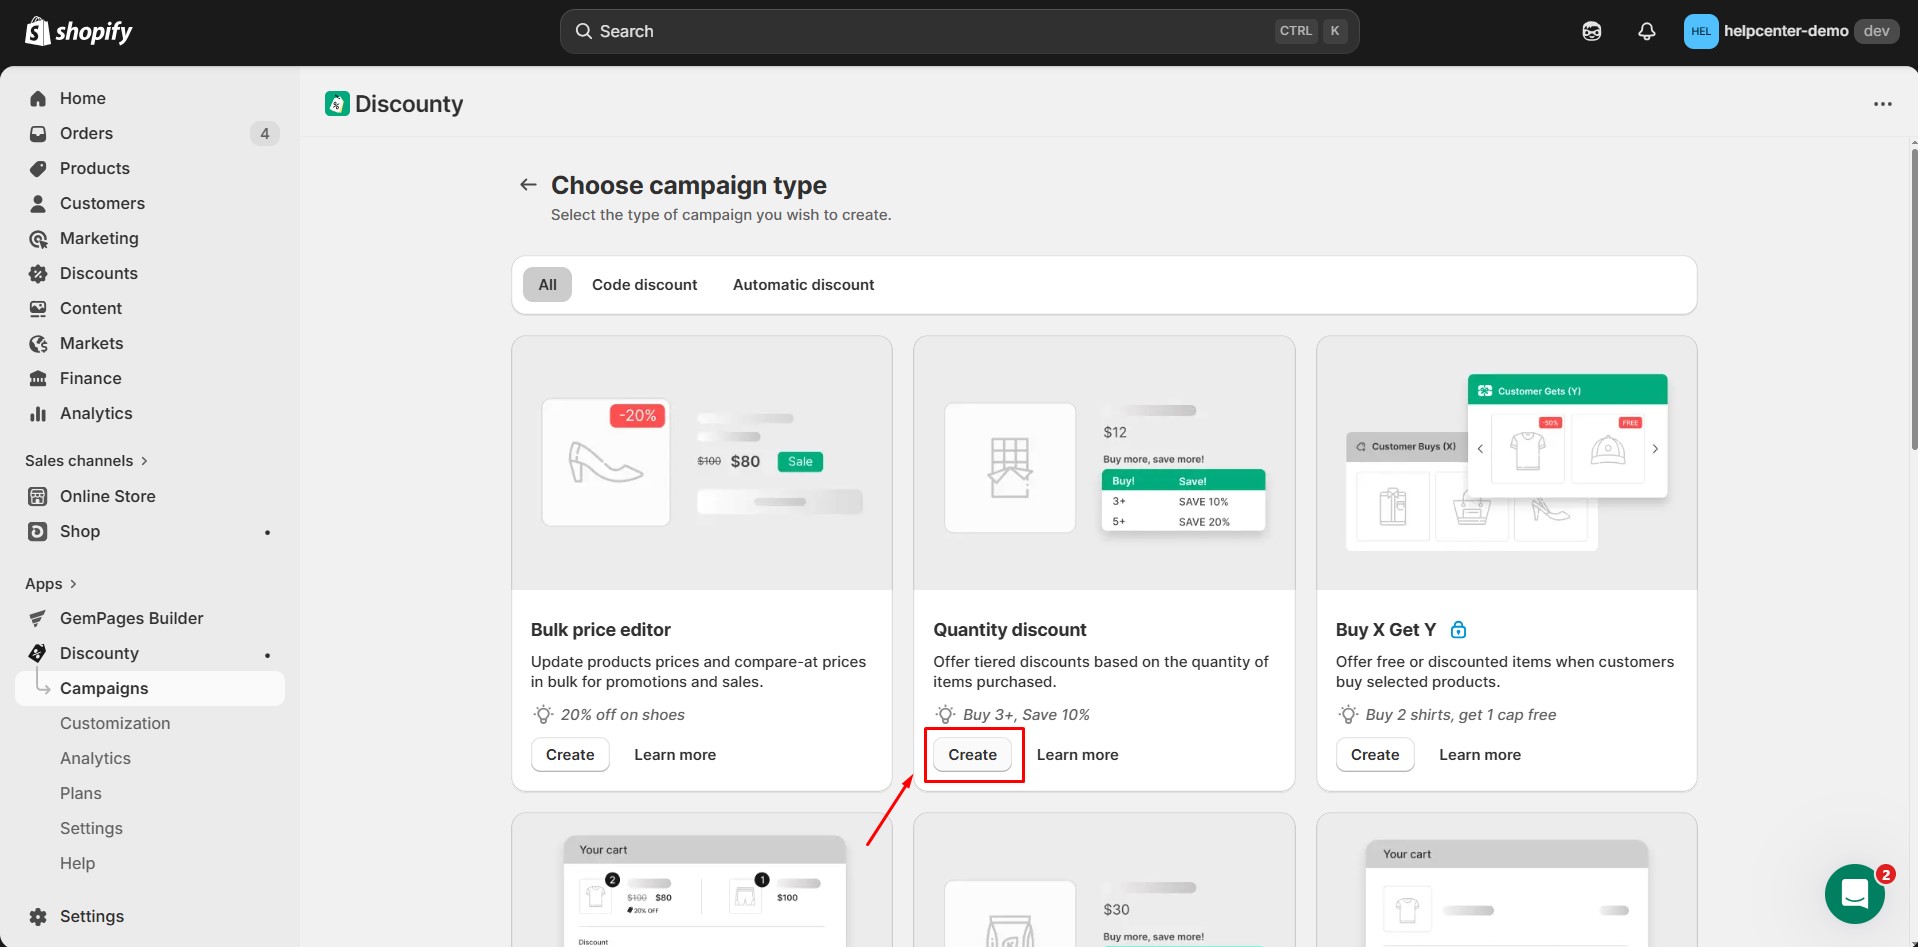The image size is (1918, 947).
Task: Click the Discounty app icon in the header
Action: [x=336, y=103]
